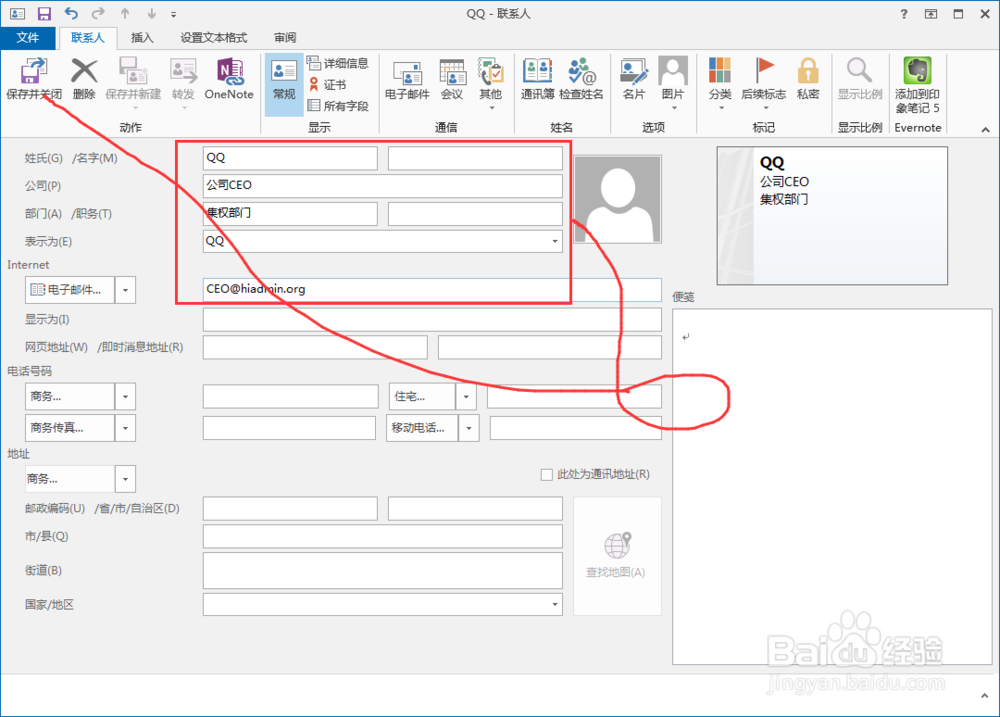Screen dimensions: 1000x717
Task: Click the Job title (职务) field
Action: 475,214
